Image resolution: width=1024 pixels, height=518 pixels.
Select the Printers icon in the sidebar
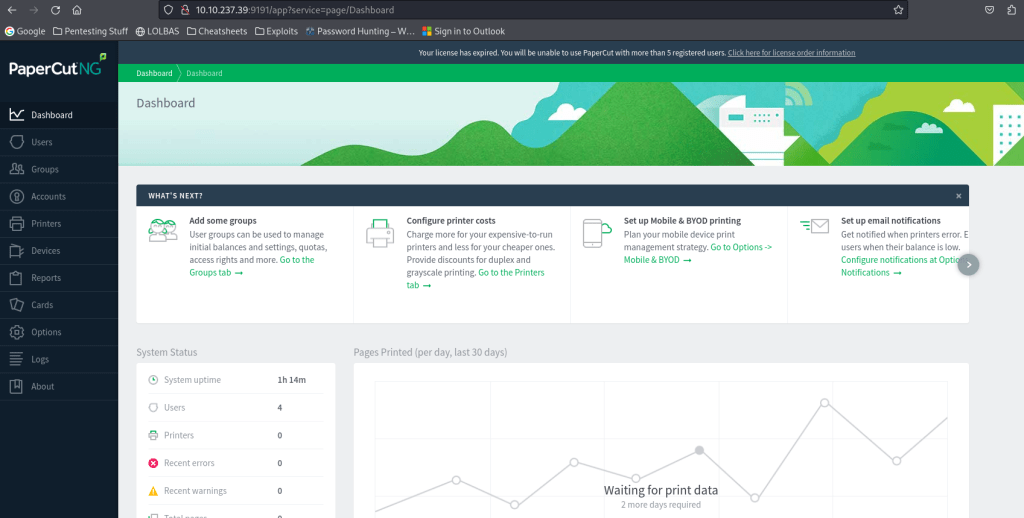click(x=17, y=223)
